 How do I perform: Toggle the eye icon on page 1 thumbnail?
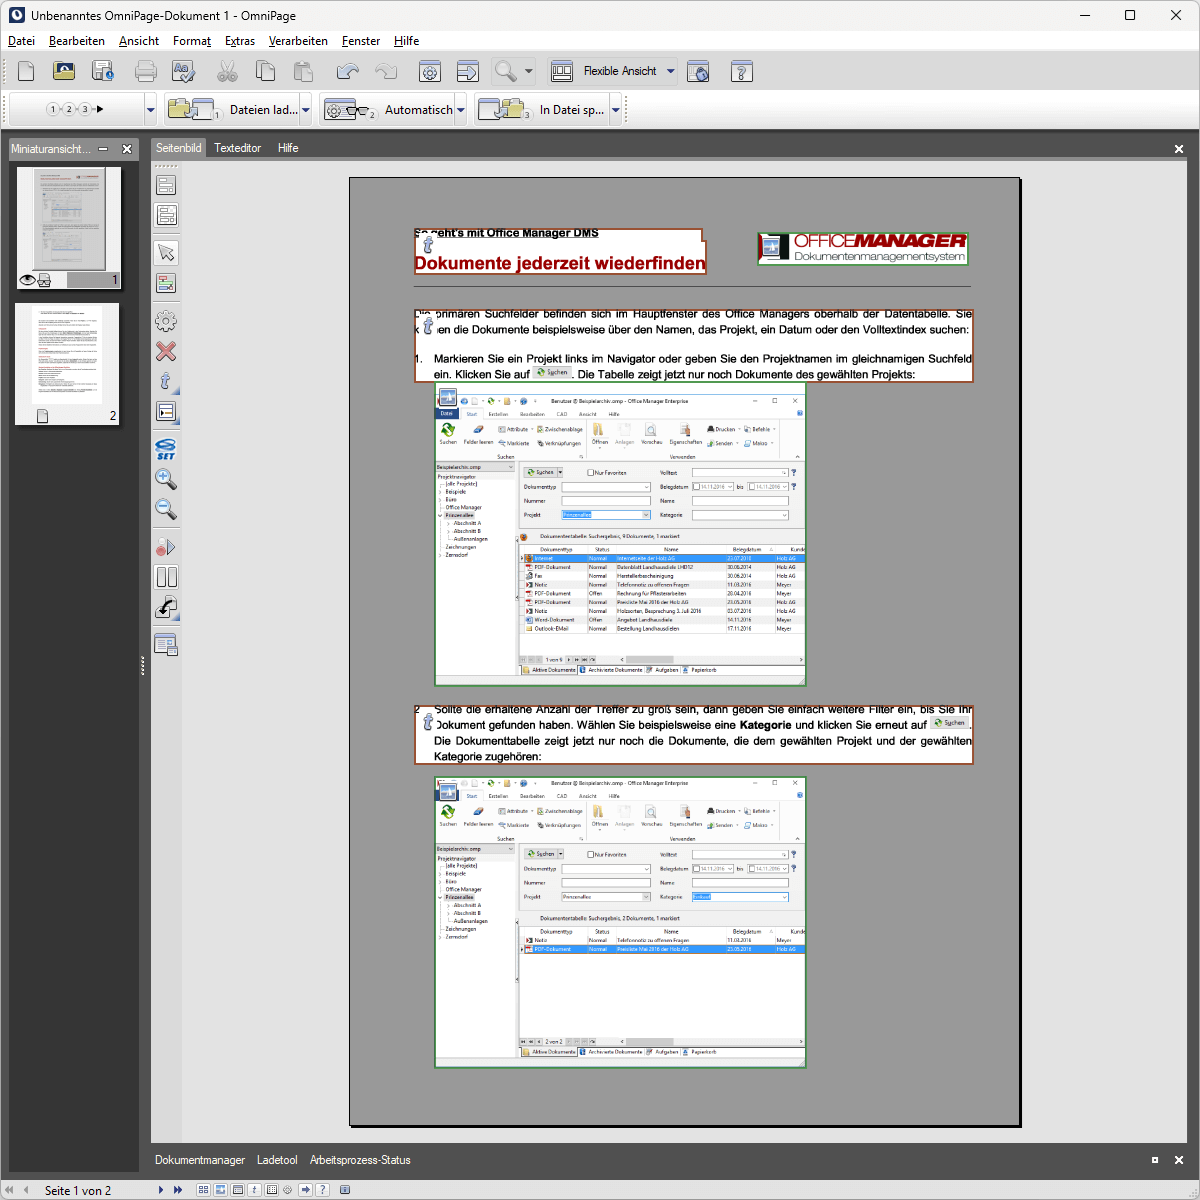27,280
